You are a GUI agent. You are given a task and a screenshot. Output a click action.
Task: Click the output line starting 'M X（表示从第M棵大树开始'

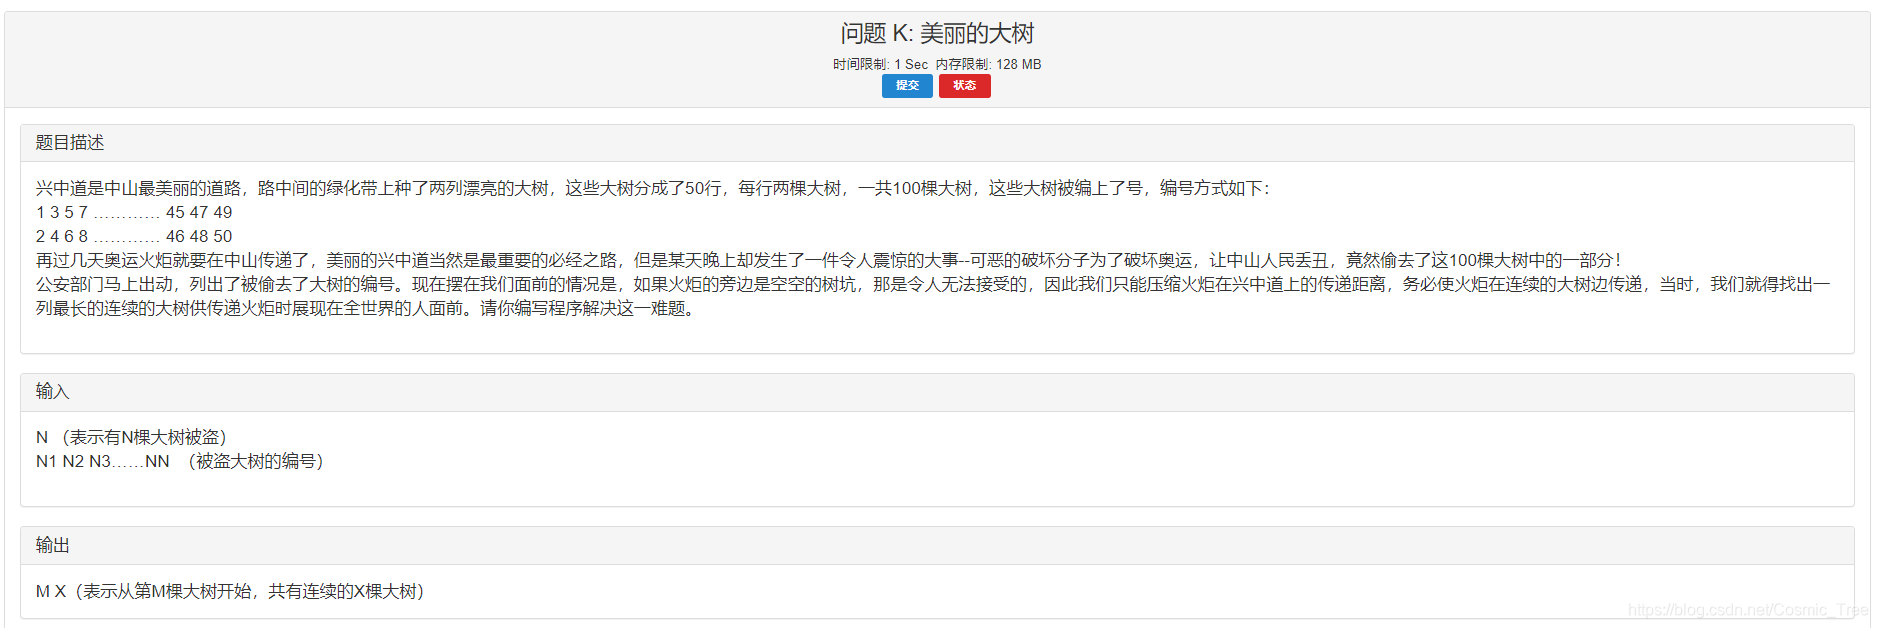click(x=233, y=591)
